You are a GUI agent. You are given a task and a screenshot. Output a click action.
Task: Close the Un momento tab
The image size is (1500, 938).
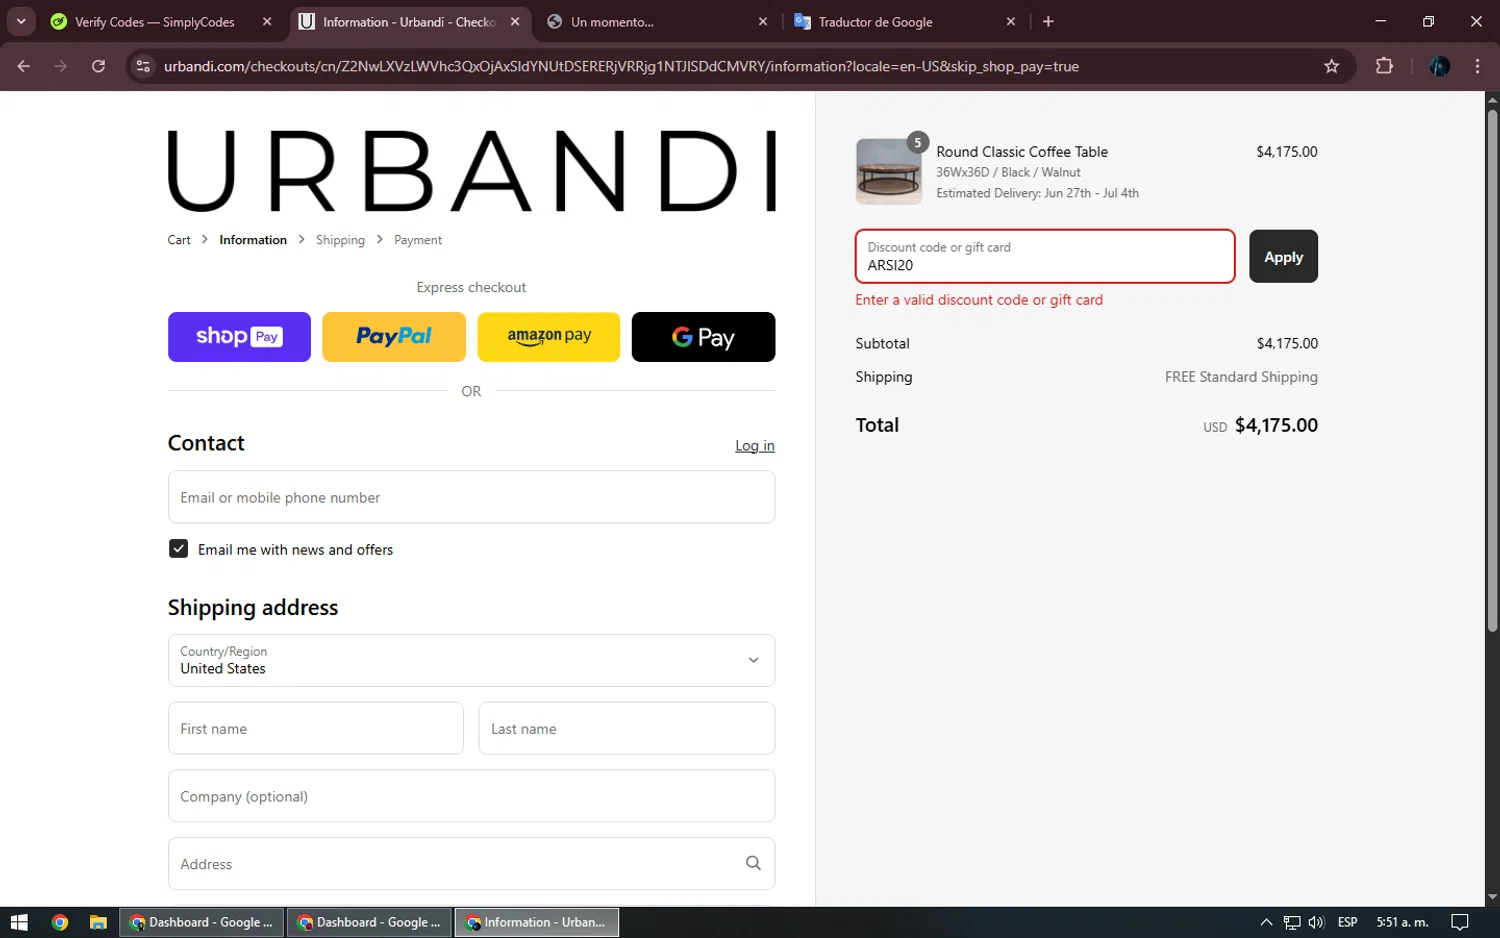pyautogui.click(x=763, y=21)
